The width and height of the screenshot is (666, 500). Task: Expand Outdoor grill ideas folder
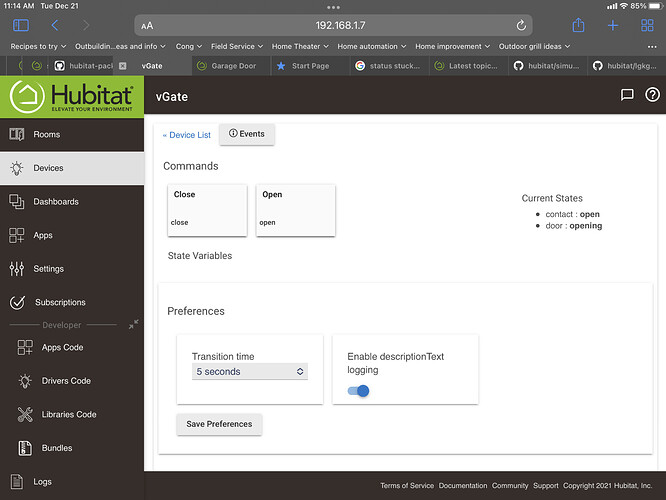pos(534,46)
